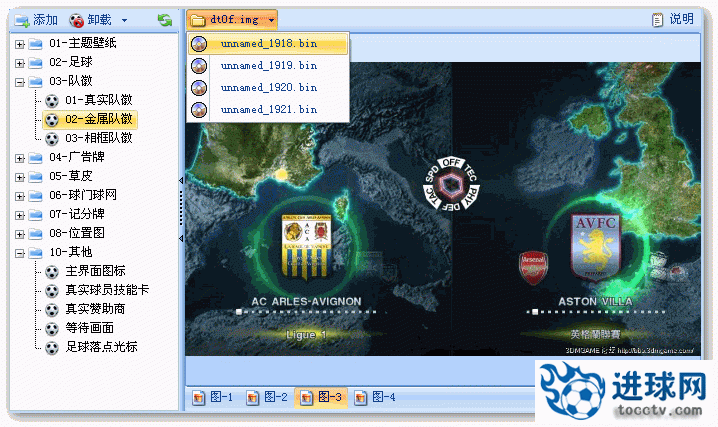Collapse the 10-其他 folder
The image size is (718, 427).
(x=20, y=253)
